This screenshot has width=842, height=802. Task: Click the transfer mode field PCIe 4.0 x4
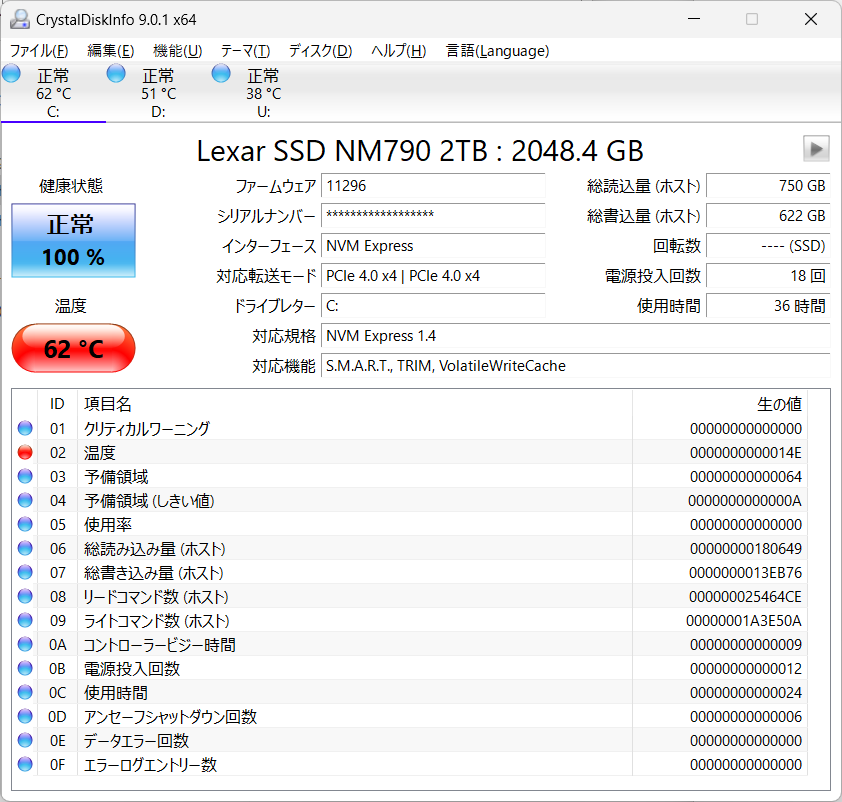click(x=433, y=276)
